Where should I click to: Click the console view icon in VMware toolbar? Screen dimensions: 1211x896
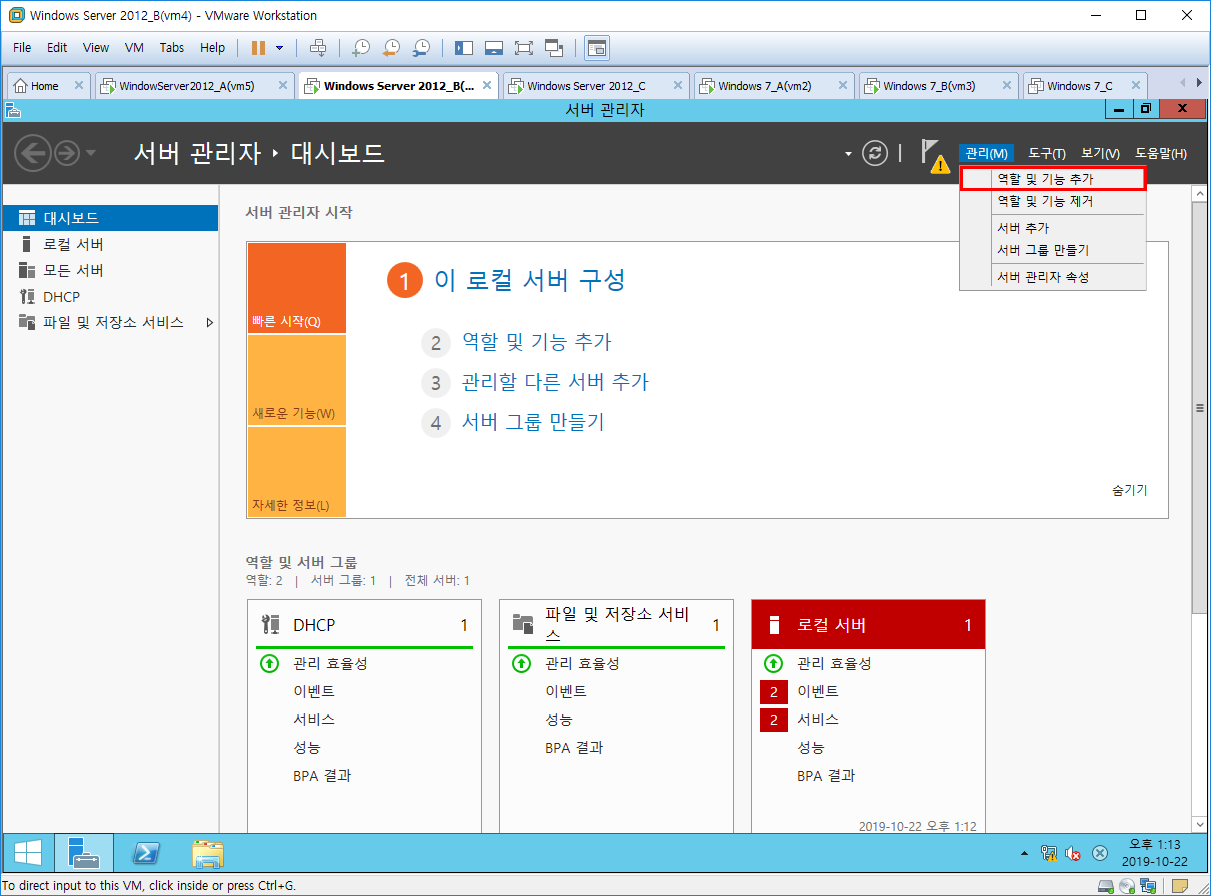click(x=597, y=47)
